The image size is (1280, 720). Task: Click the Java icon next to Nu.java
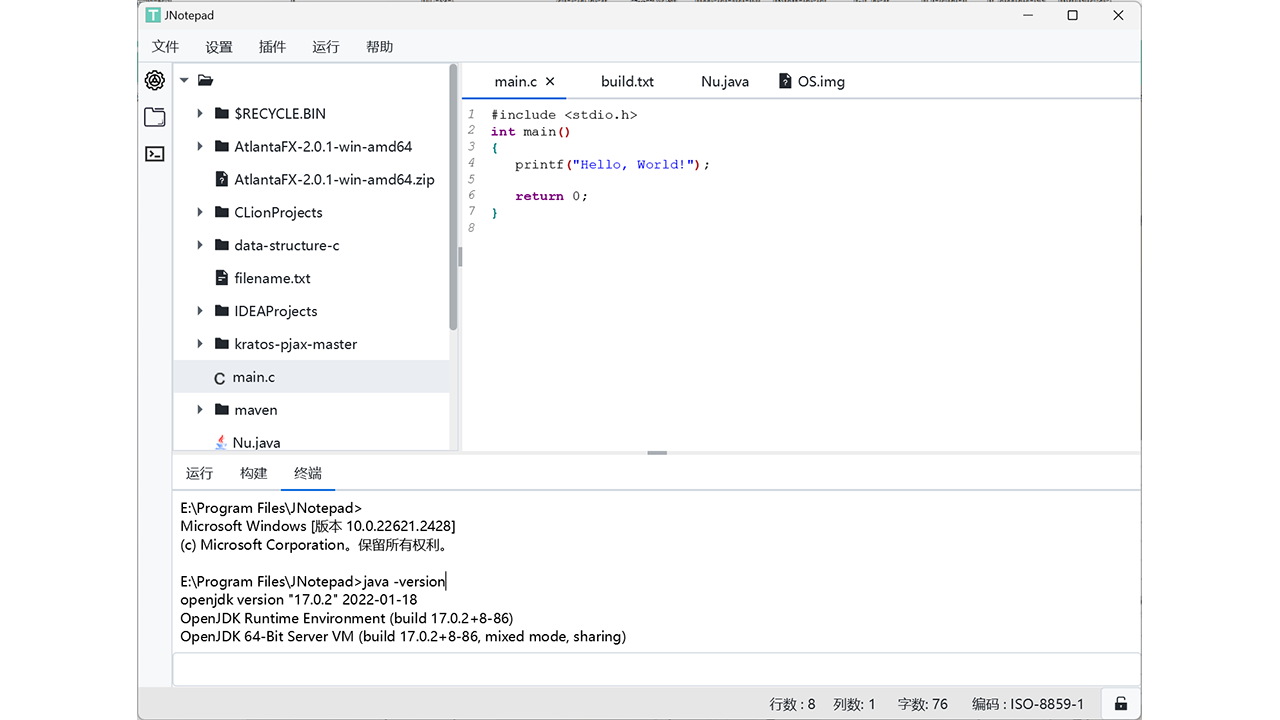[x=220, y=442]
